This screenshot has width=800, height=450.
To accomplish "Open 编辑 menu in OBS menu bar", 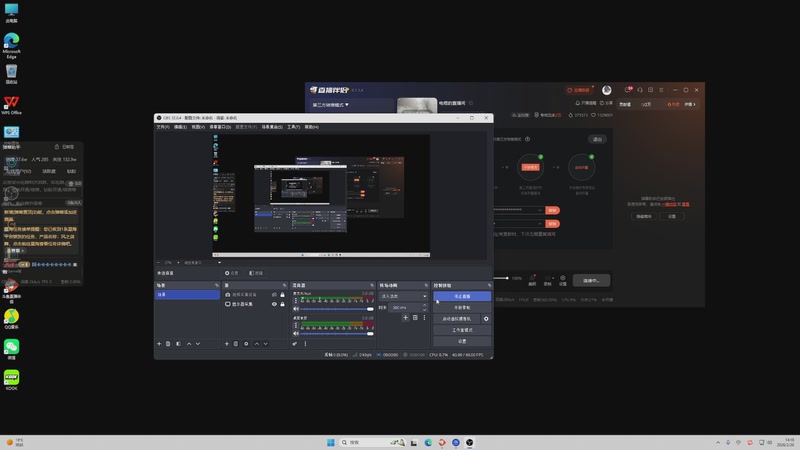I will [180, 127].
